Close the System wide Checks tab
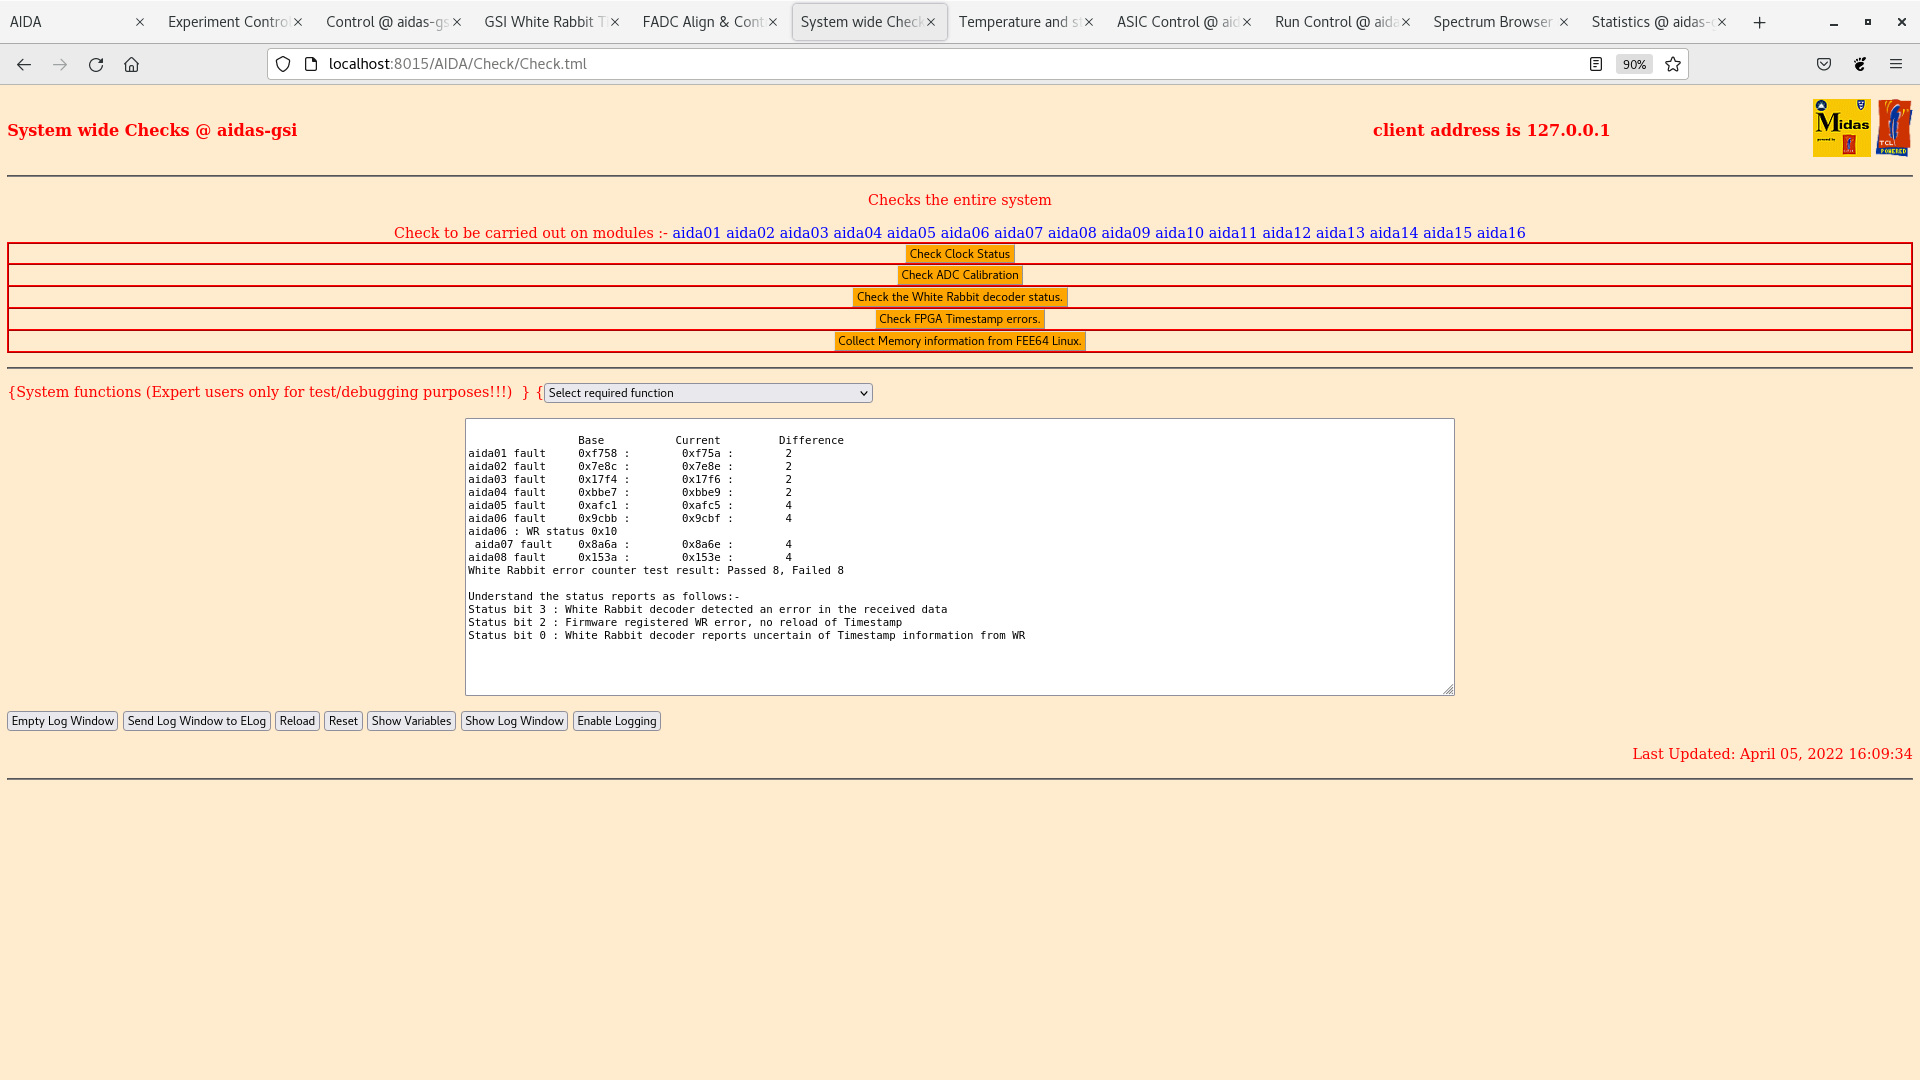This screenshot has height=1080, width=1920. (x=931, y=22)
